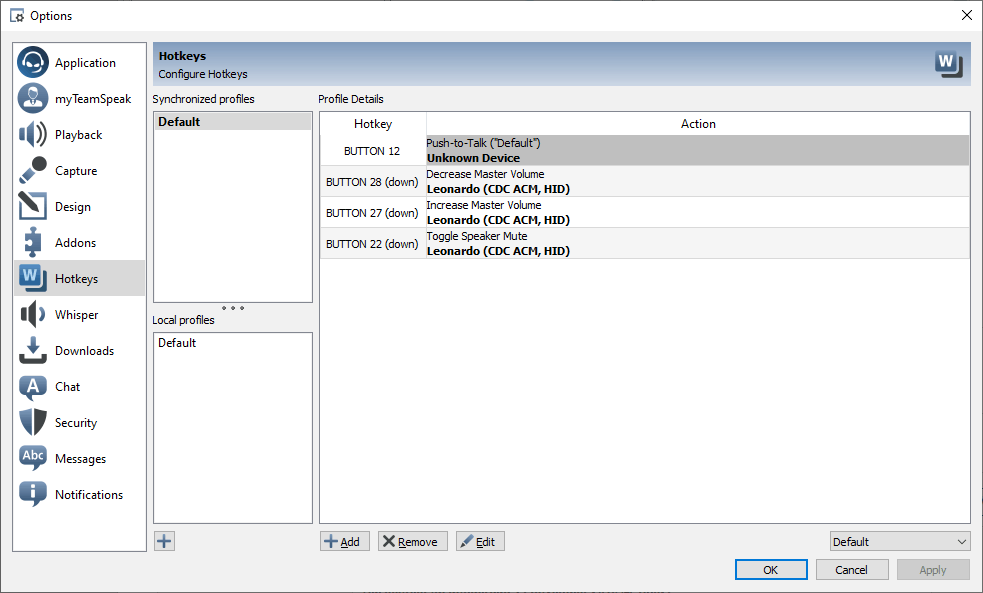Go to the Security settings page
This screenshot has height=593, width=983.
coord(79,422)
